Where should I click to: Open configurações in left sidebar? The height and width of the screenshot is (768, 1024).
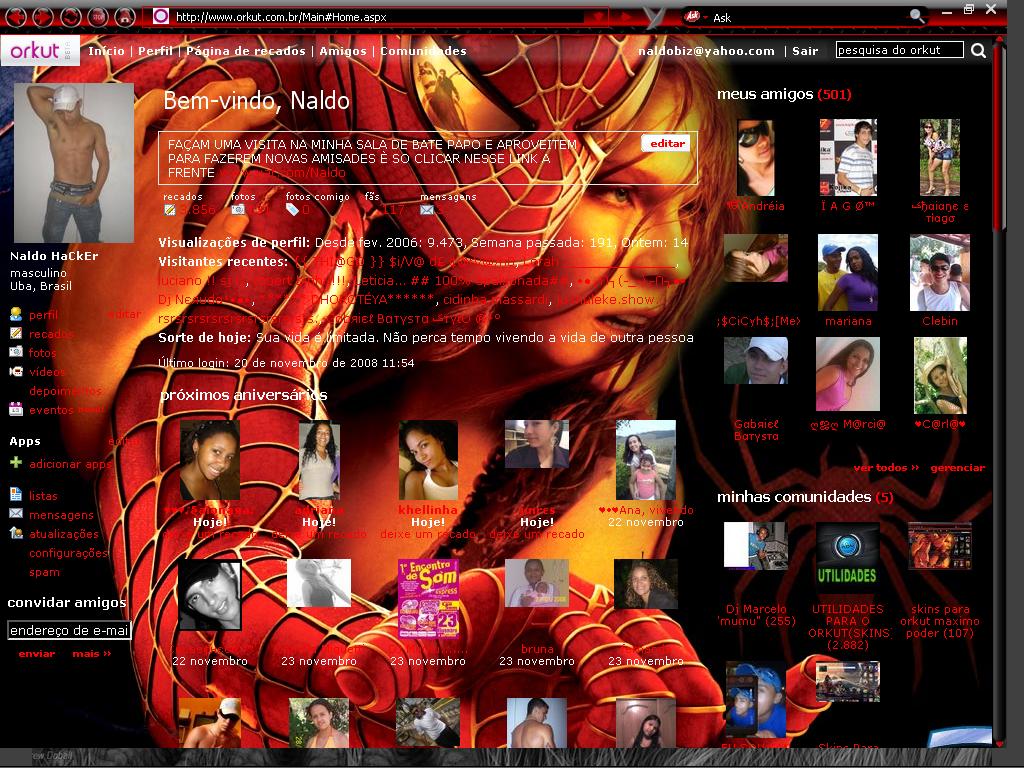tap(68, 553)
